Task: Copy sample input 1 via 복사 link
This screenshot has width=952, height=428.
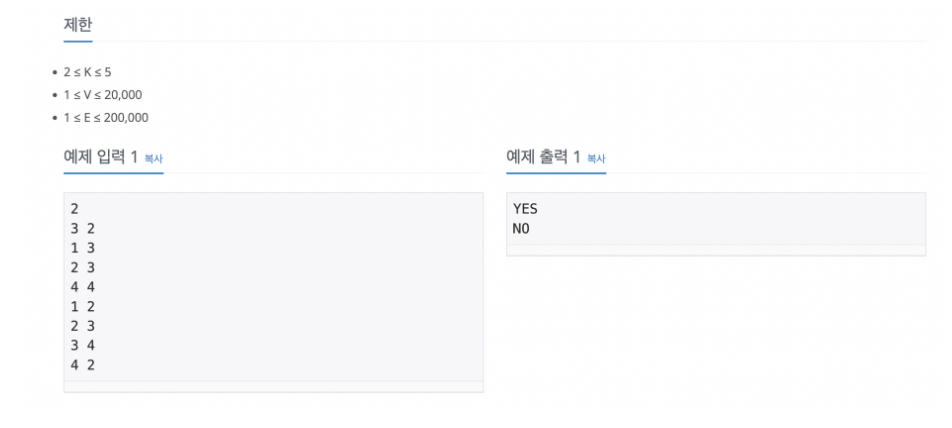Action: 154,159
